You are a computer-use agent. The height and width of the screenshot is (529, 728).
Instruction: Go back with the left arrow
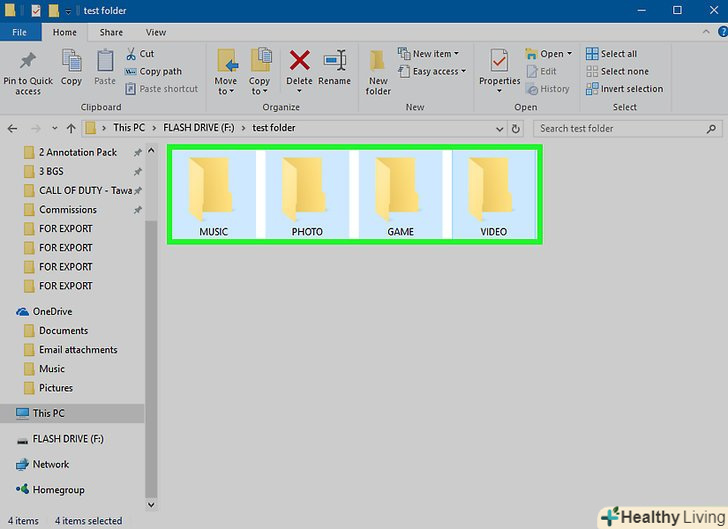click(13, 129)
